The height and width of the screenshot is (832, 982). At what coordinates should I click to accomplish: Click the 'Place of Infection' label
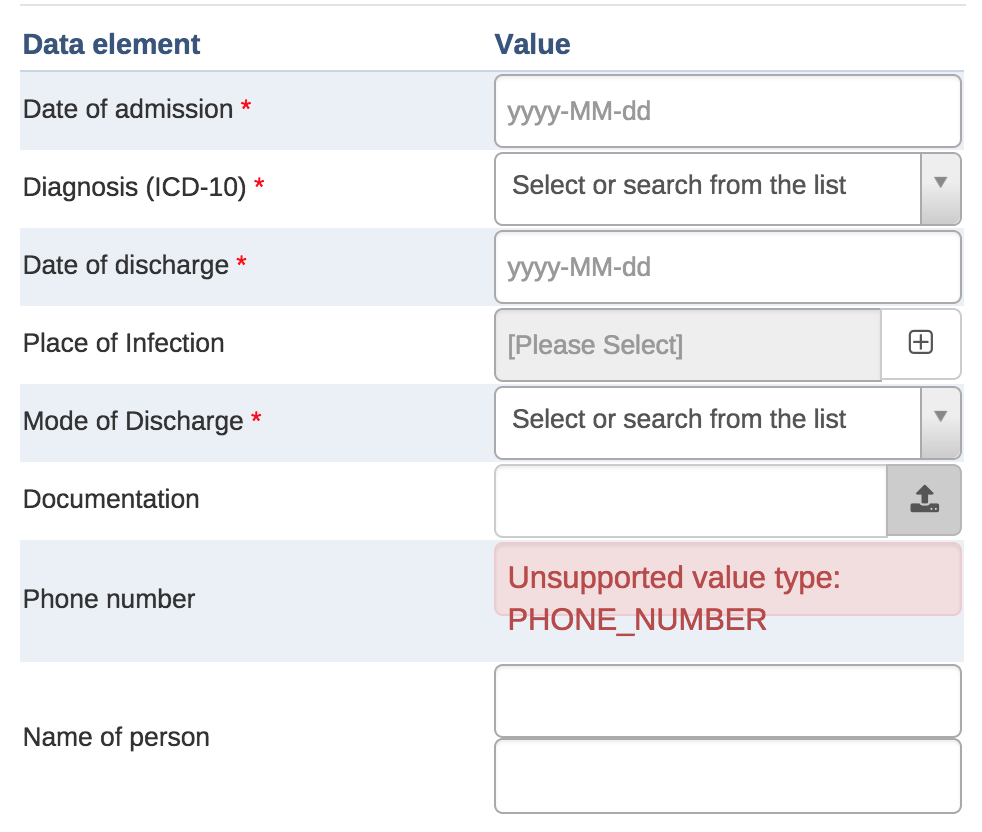tap(123, 343)
